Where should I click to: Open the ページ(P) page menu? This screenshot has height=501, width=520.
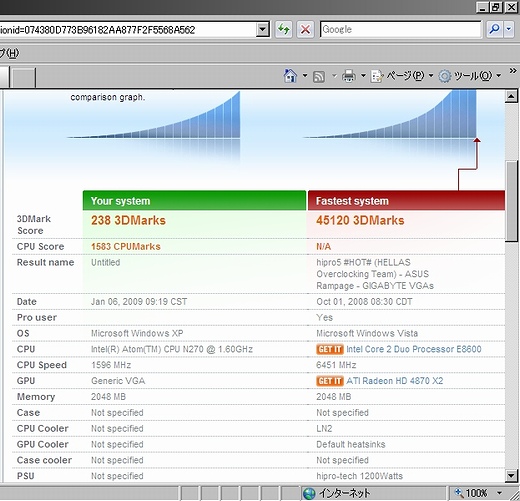(x=401, y=76)
